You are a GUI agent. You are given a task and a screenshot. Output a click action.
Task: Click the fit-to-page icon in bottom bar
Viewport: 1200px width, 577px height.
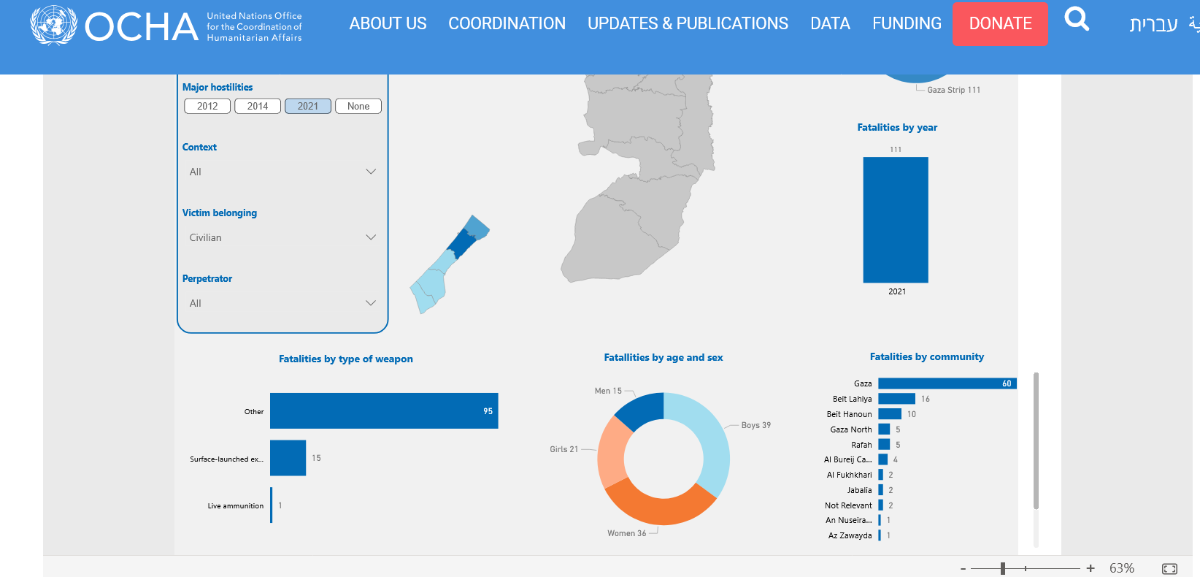[x=1168, y=568]
